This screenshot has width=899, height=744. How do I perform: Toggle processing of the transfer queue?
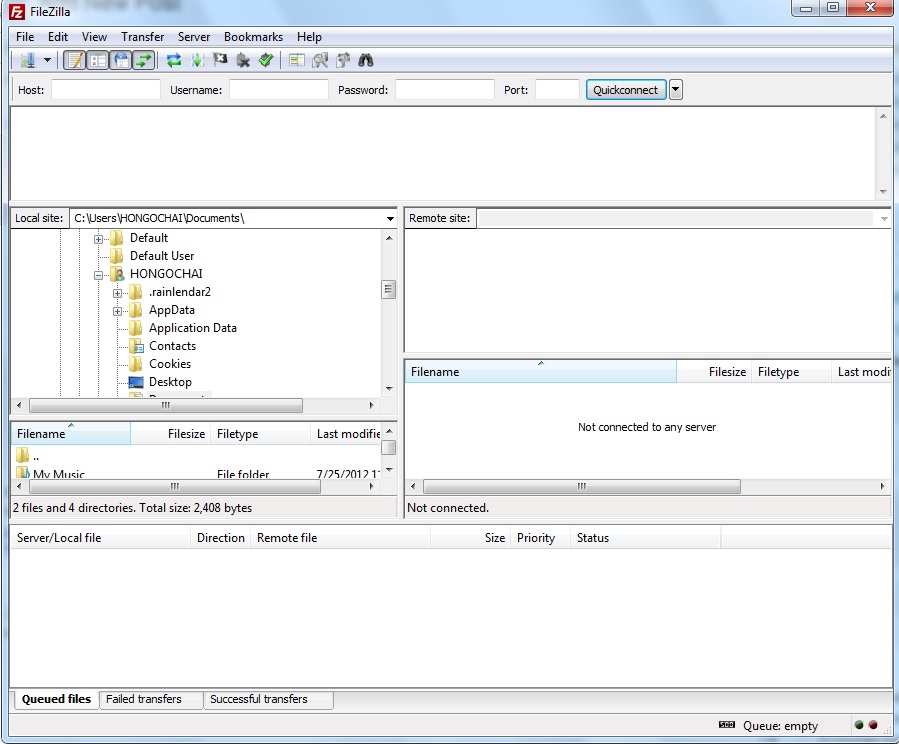pos(197,60)
